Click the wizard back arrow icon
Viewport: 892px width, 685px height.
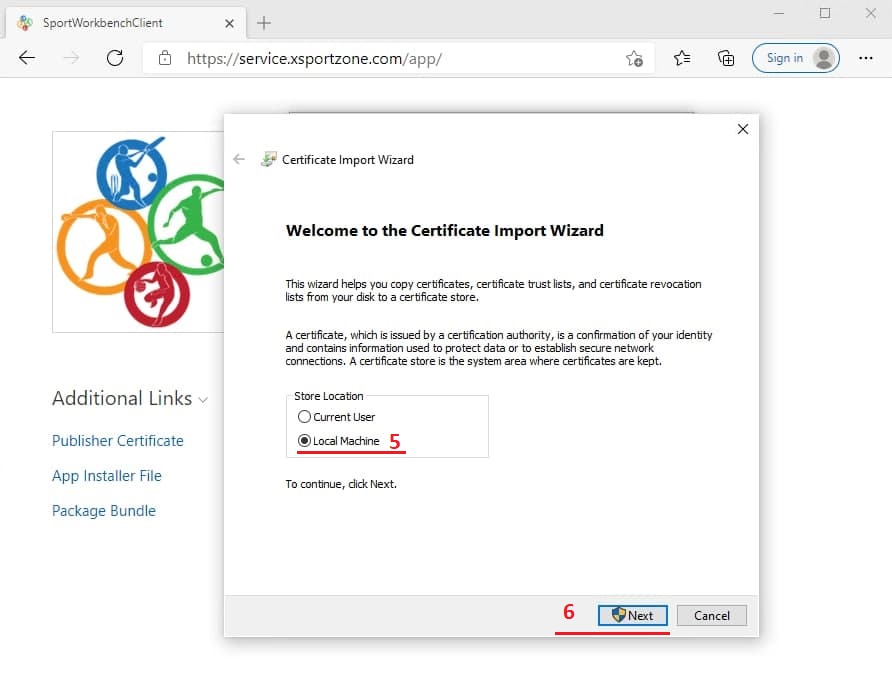point(239,159)
